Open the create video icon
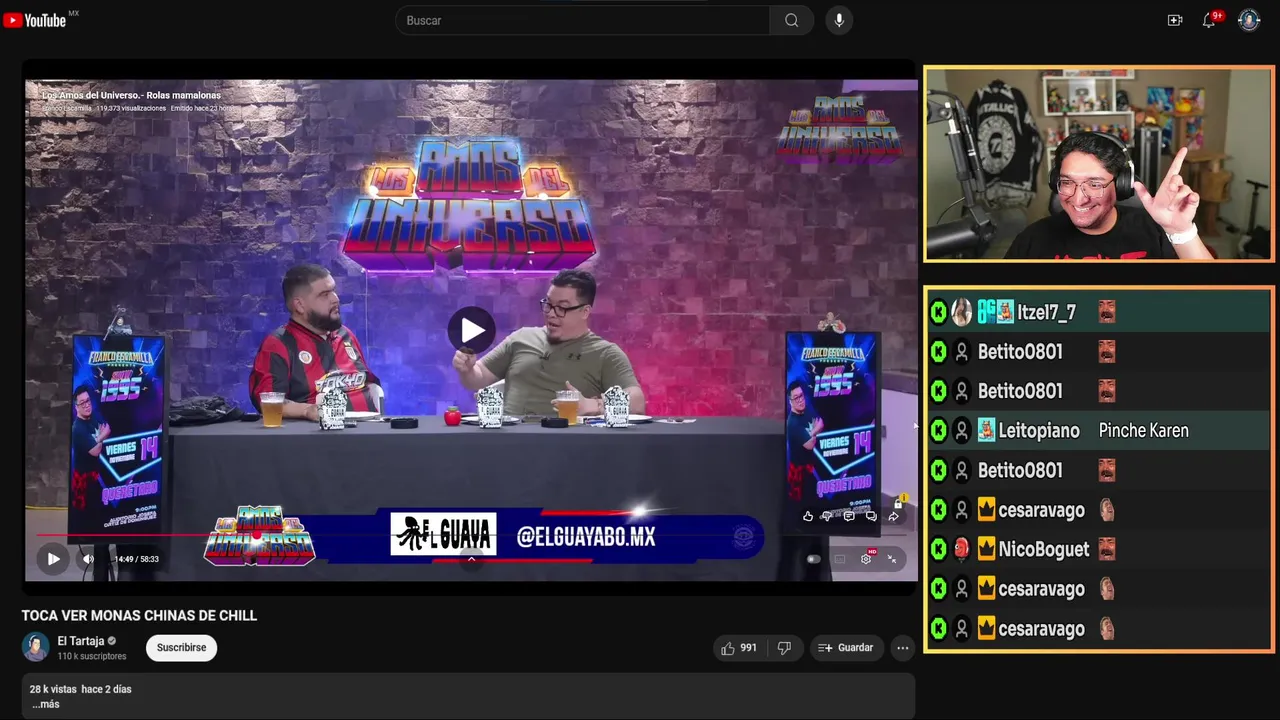This screenshot has height=720, width=1280. (x=1175, y=20)
